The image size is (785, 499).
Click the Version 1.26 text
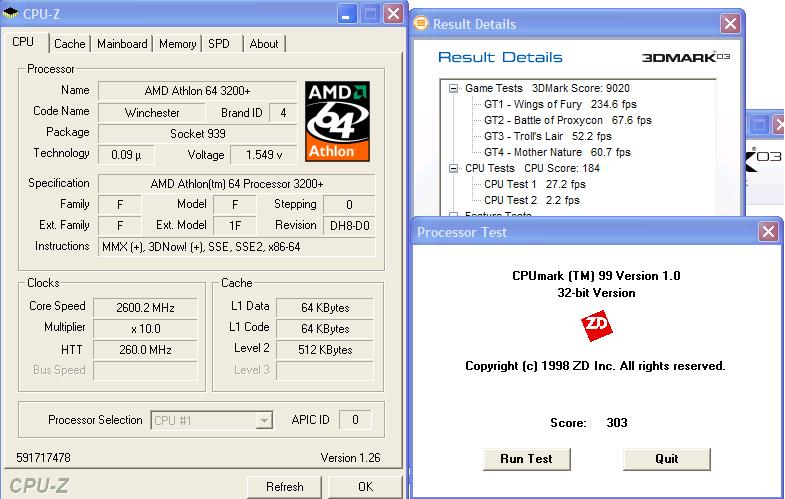350,458
